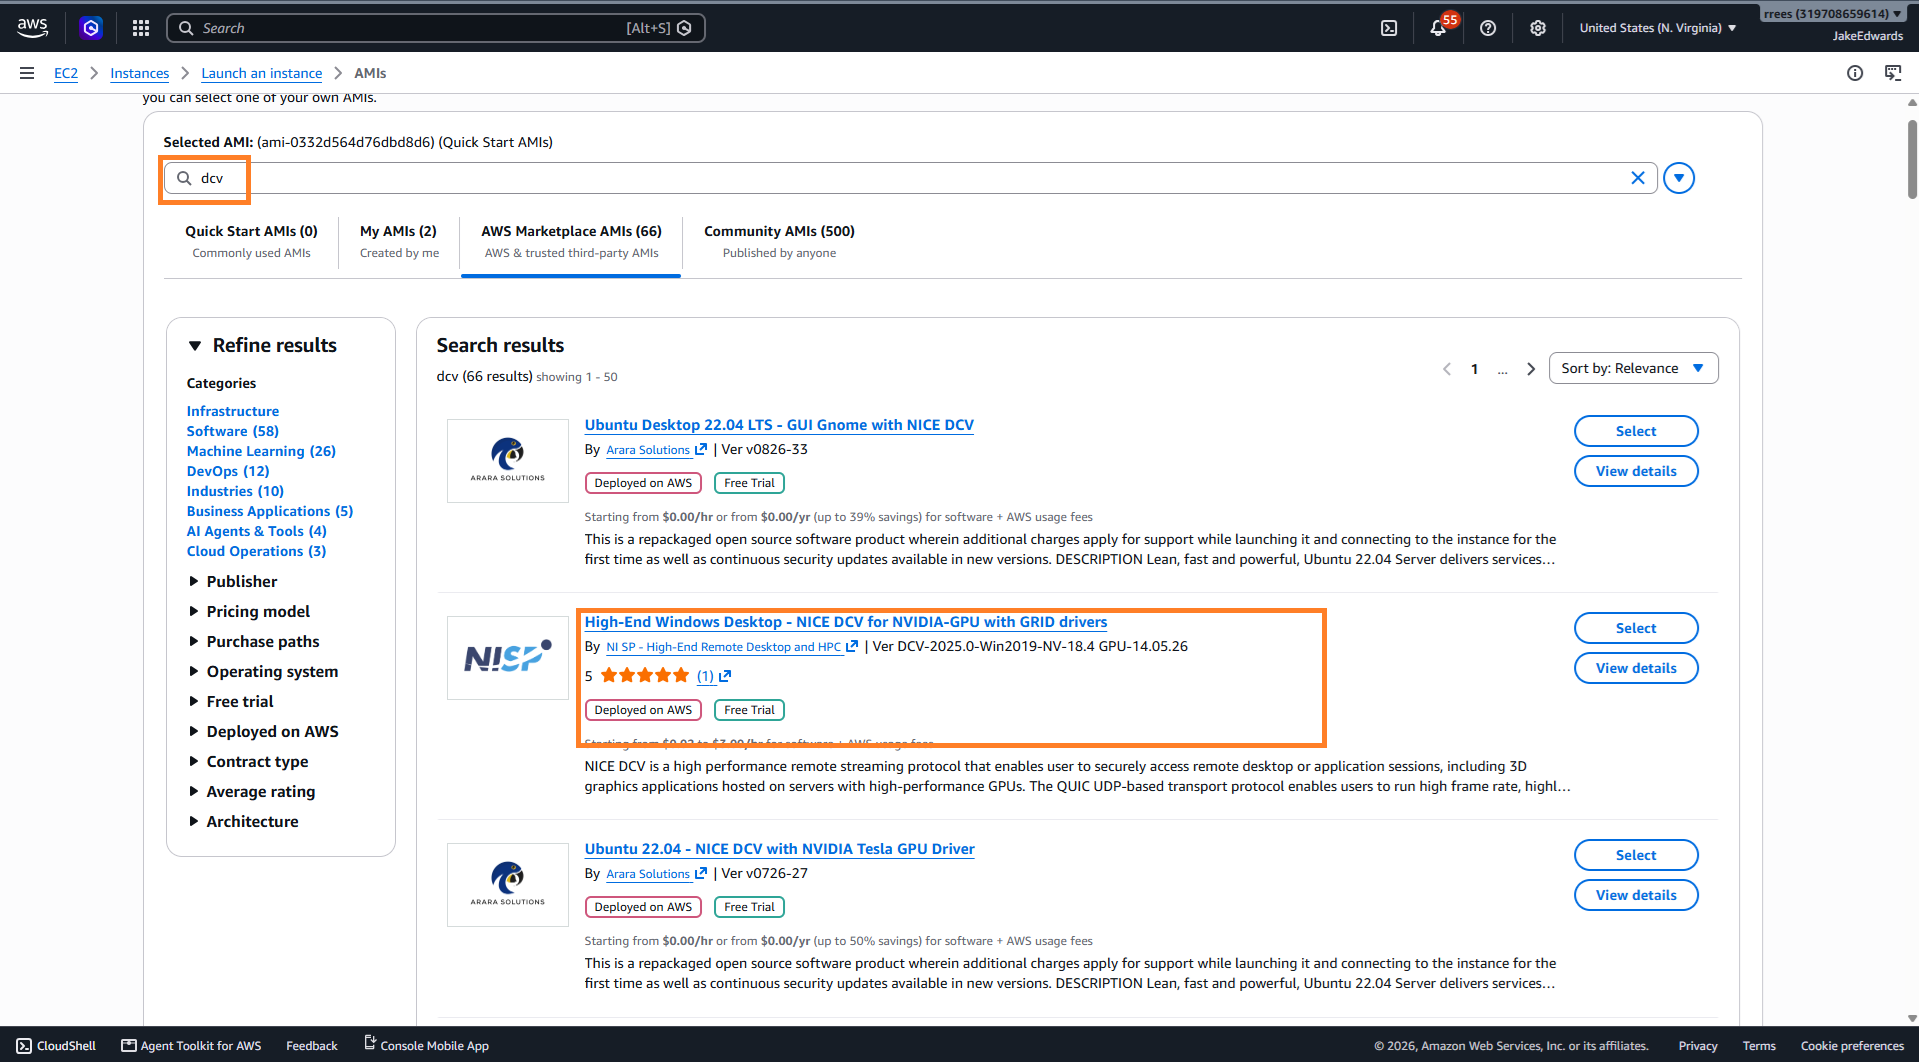Select Ubuntu 22.04 NICE DCV Tesla AMI
Viewport: 1919px width, 1062px height.
point(1636,855)
